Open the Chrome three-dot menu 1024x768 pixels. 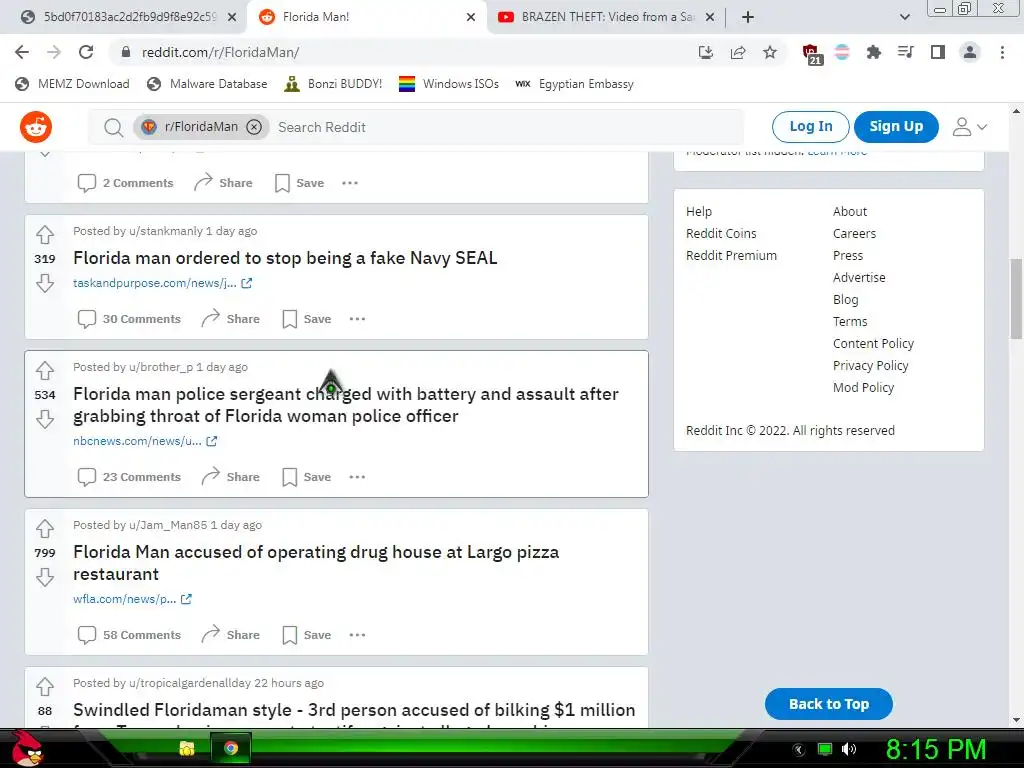point(1002,52)
